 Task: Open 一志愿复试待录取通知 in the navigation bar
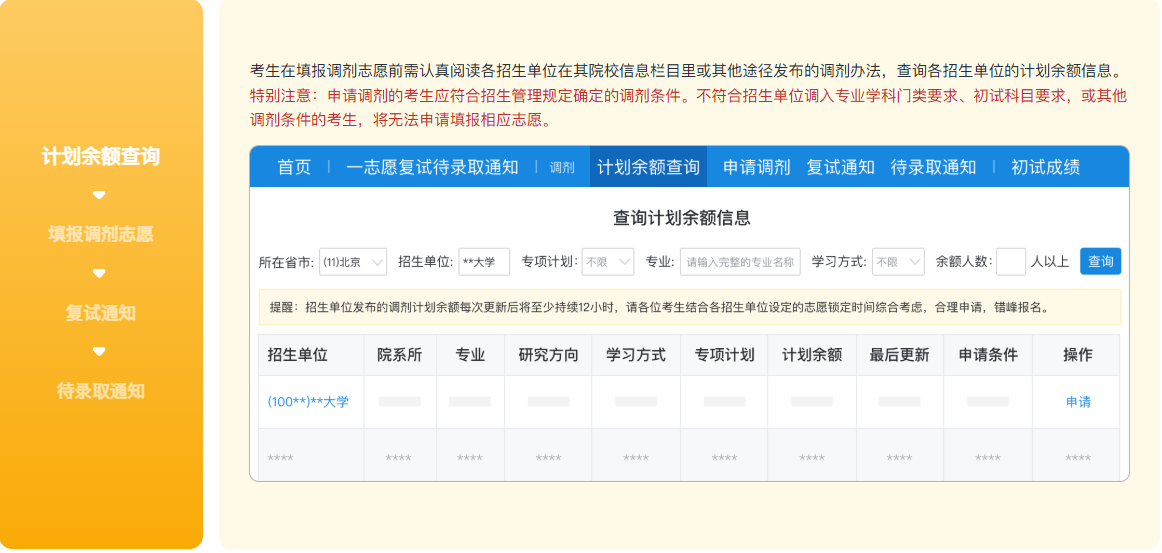432,167
